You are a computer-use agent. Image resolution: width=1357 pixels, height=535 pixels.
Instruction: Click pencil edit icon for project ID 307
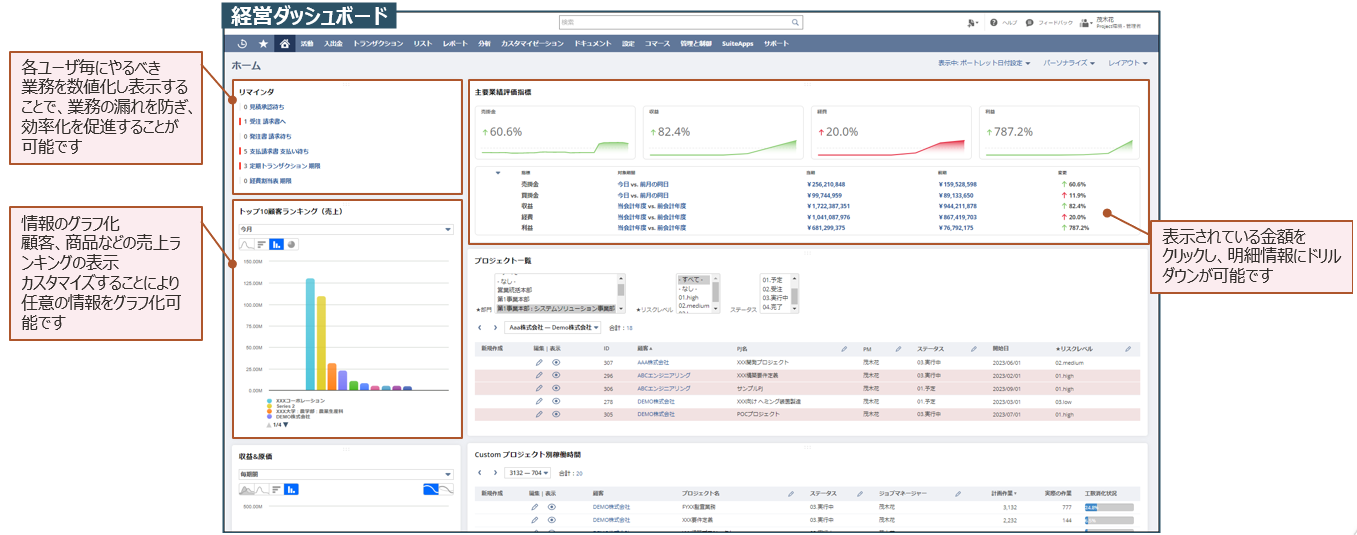(538, 362)
